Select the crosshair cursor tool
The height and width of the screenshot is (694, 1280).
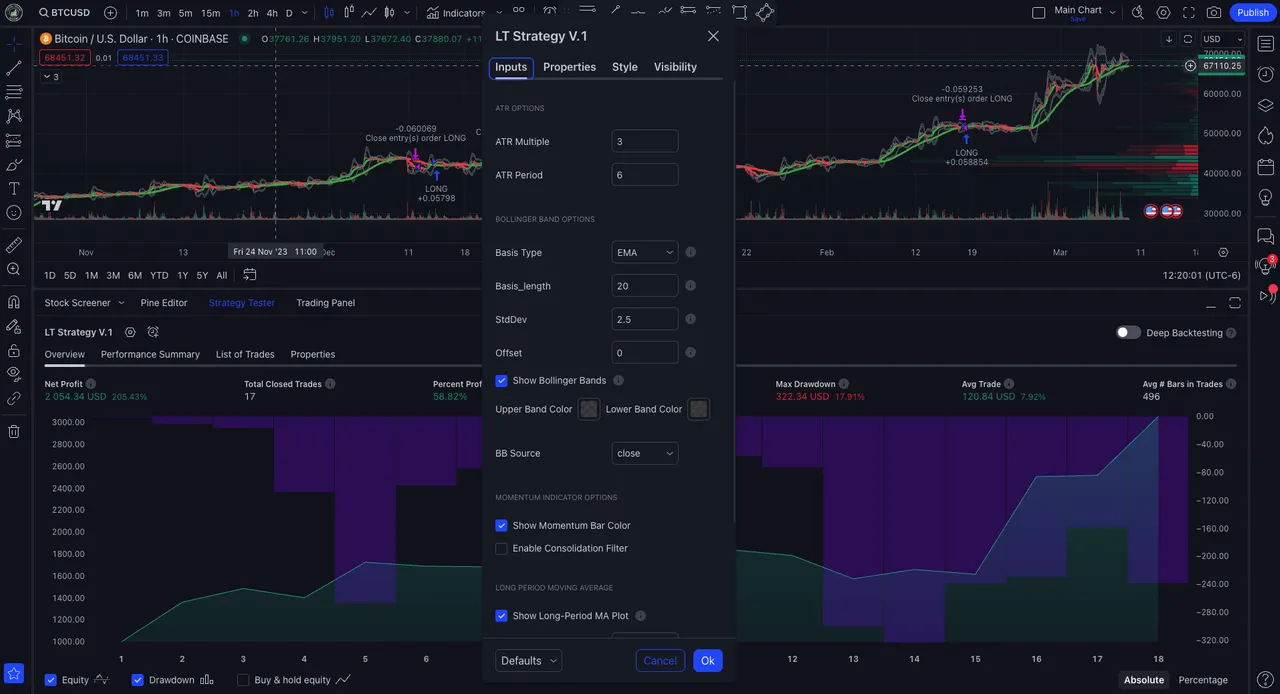tap(14, 44)
